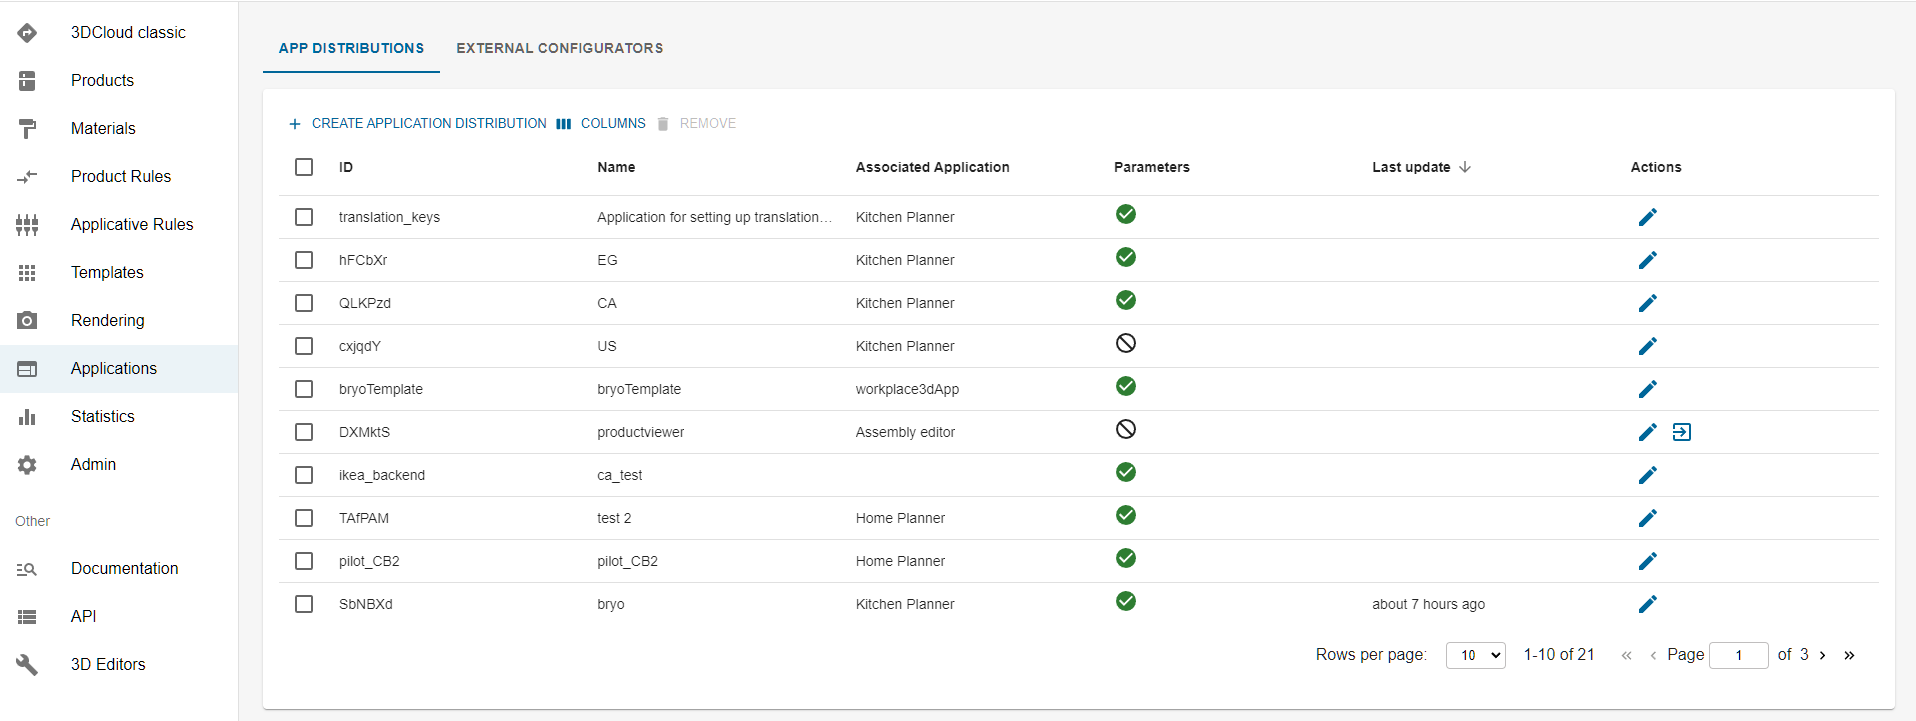
Task: Check the SbNBXd row checkbox
Action: pyautogui.click(x=304, y=604)
